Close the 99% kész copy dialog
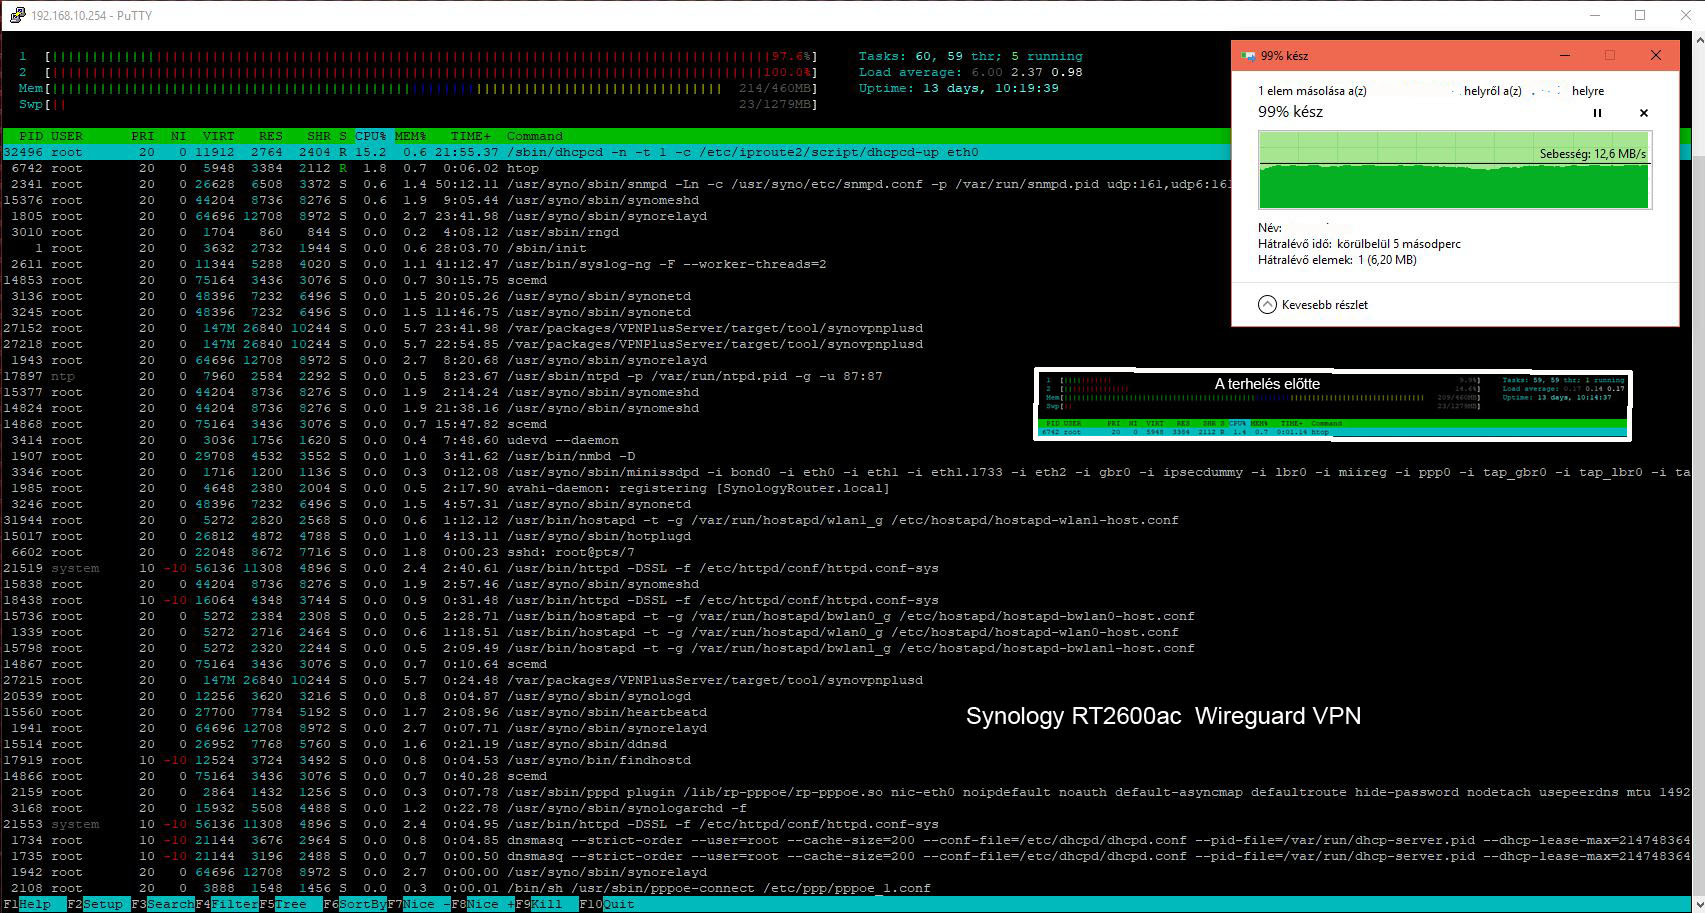Viewport: 1705px width, 913px height. 1655,56
